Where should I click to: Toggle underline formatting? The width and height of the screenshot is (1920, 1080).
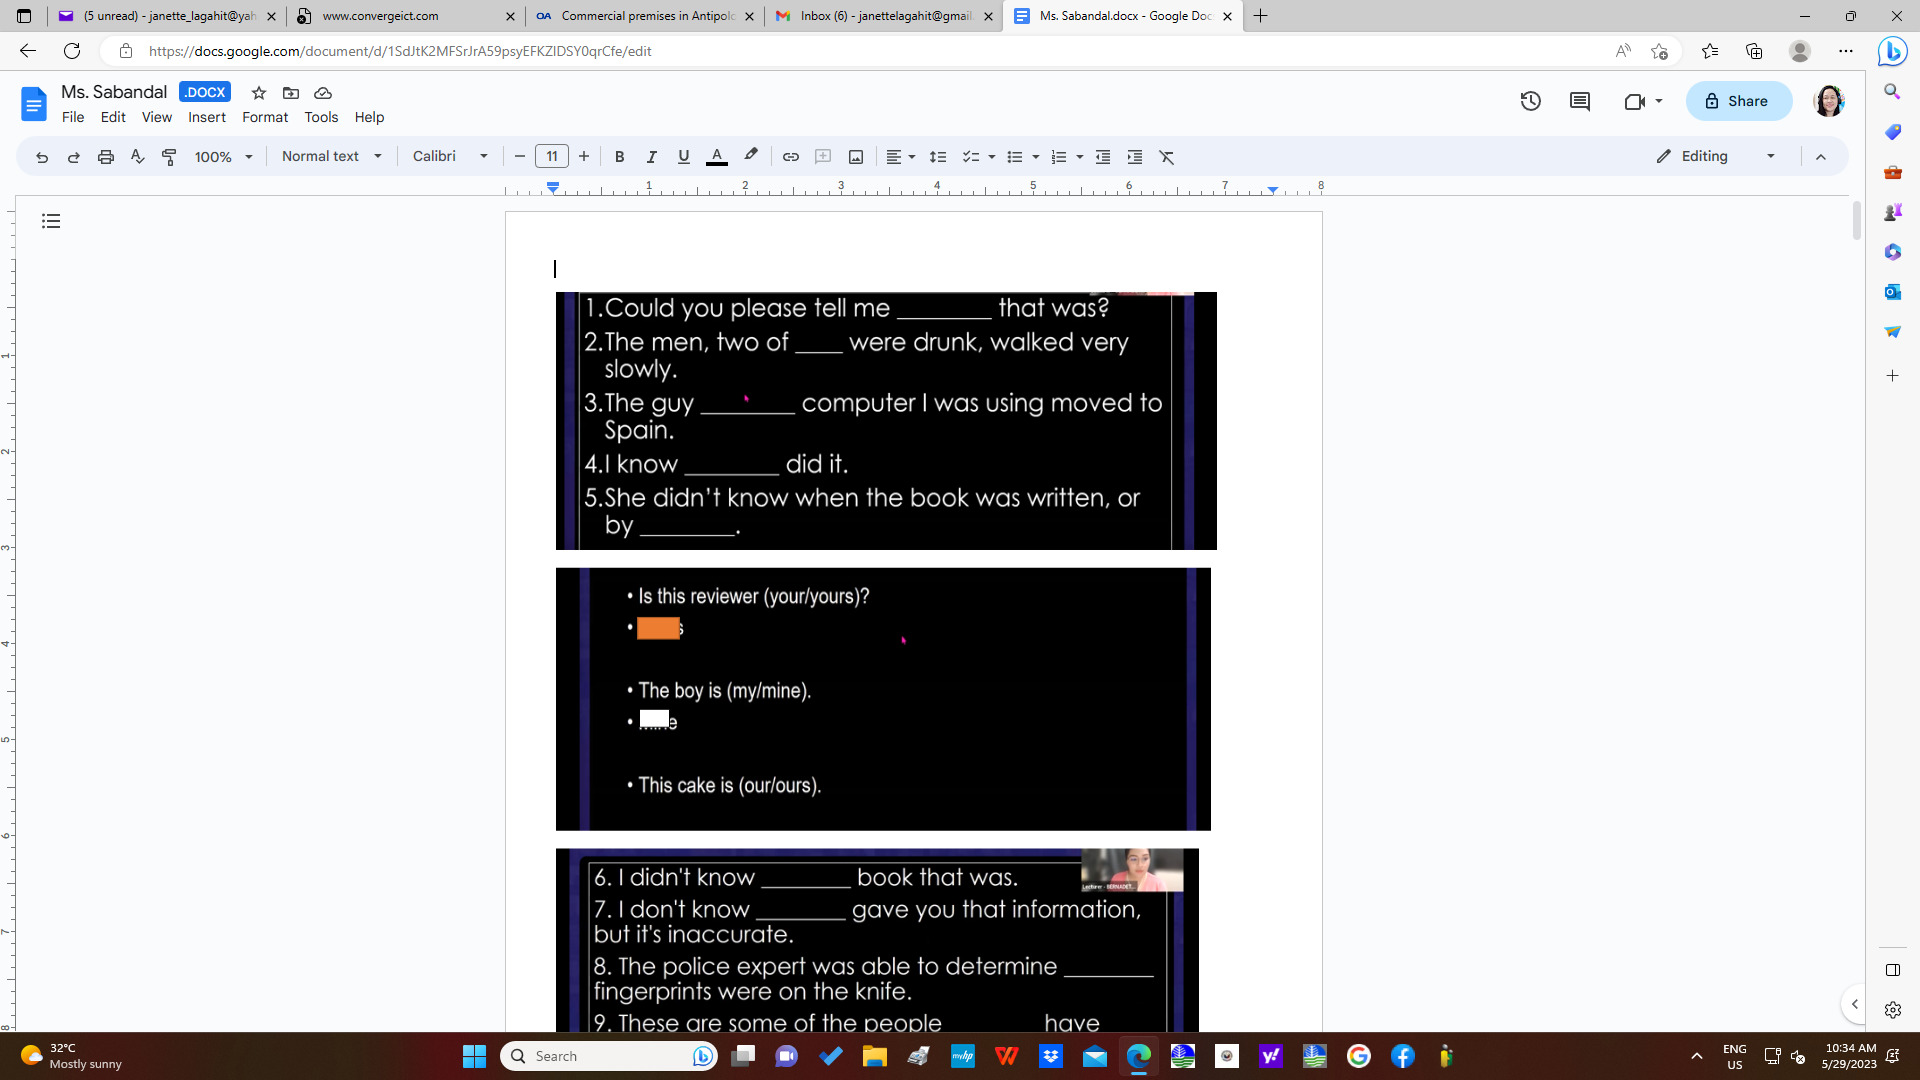point(683,157)
